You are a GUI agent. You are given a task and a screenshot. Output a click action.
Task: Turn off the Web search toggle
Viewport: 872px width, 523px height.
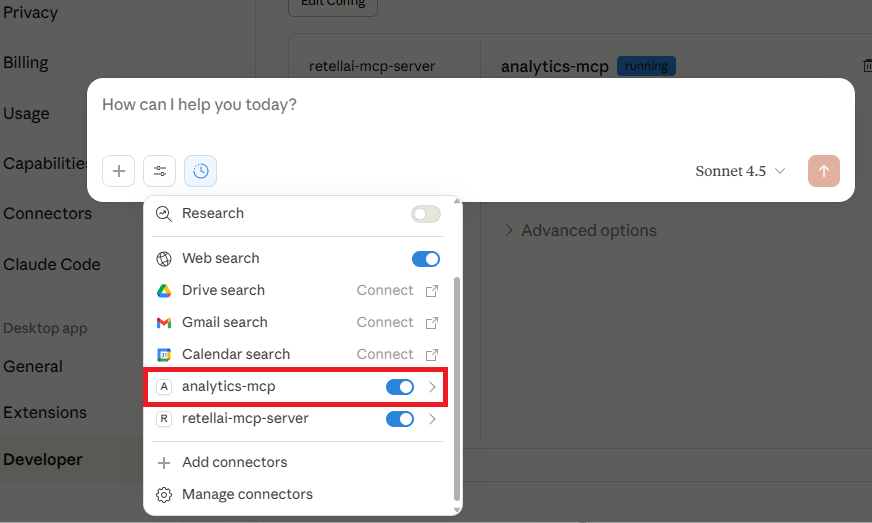click(425, 259)
